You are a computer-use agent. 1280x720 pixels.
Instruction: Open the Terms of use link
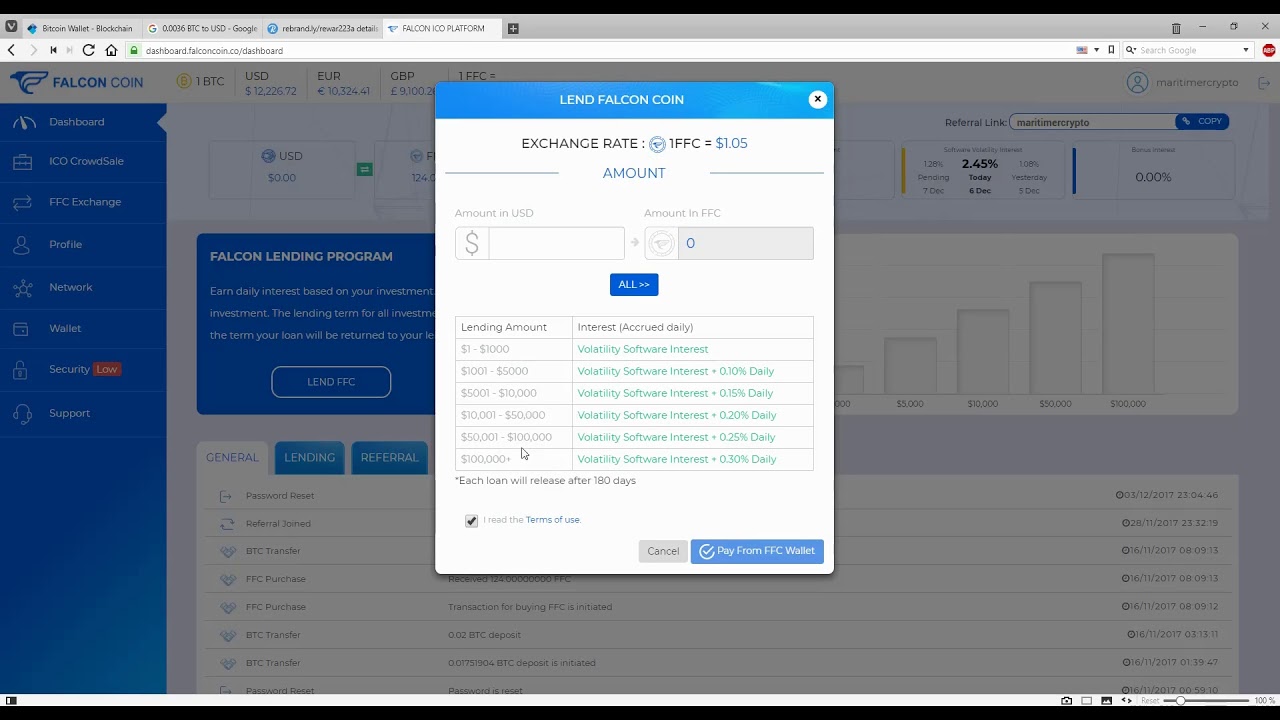553,520
